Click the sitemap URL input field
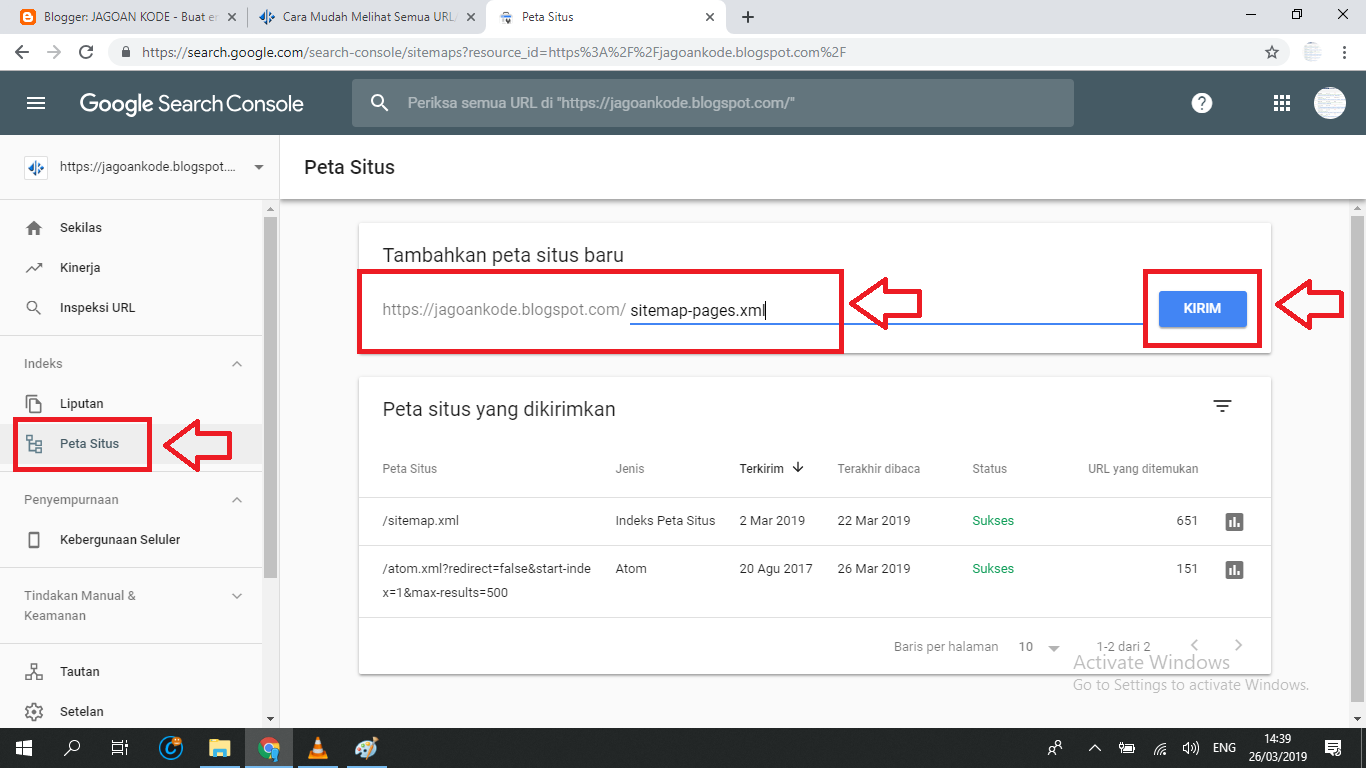Viewport: 1366px width, 768px height. coord(886,310)
